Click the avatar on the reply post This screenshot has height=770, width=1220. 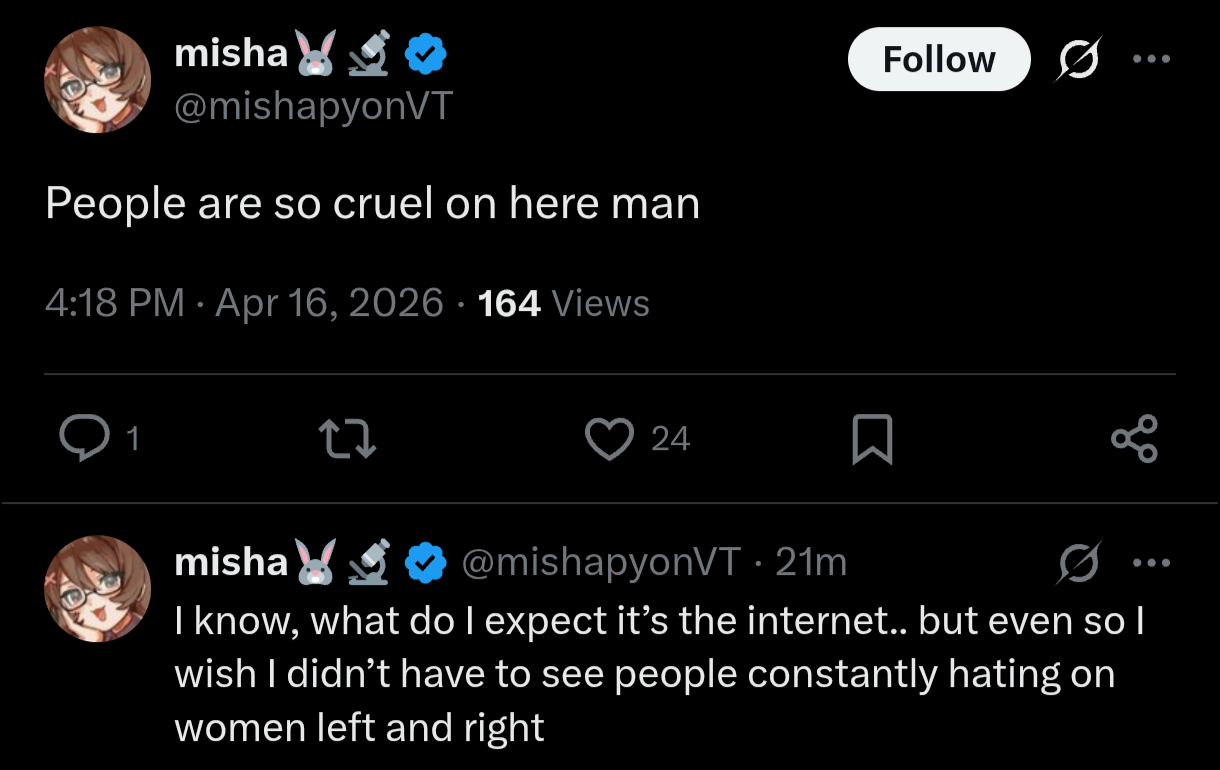[97, 588]
